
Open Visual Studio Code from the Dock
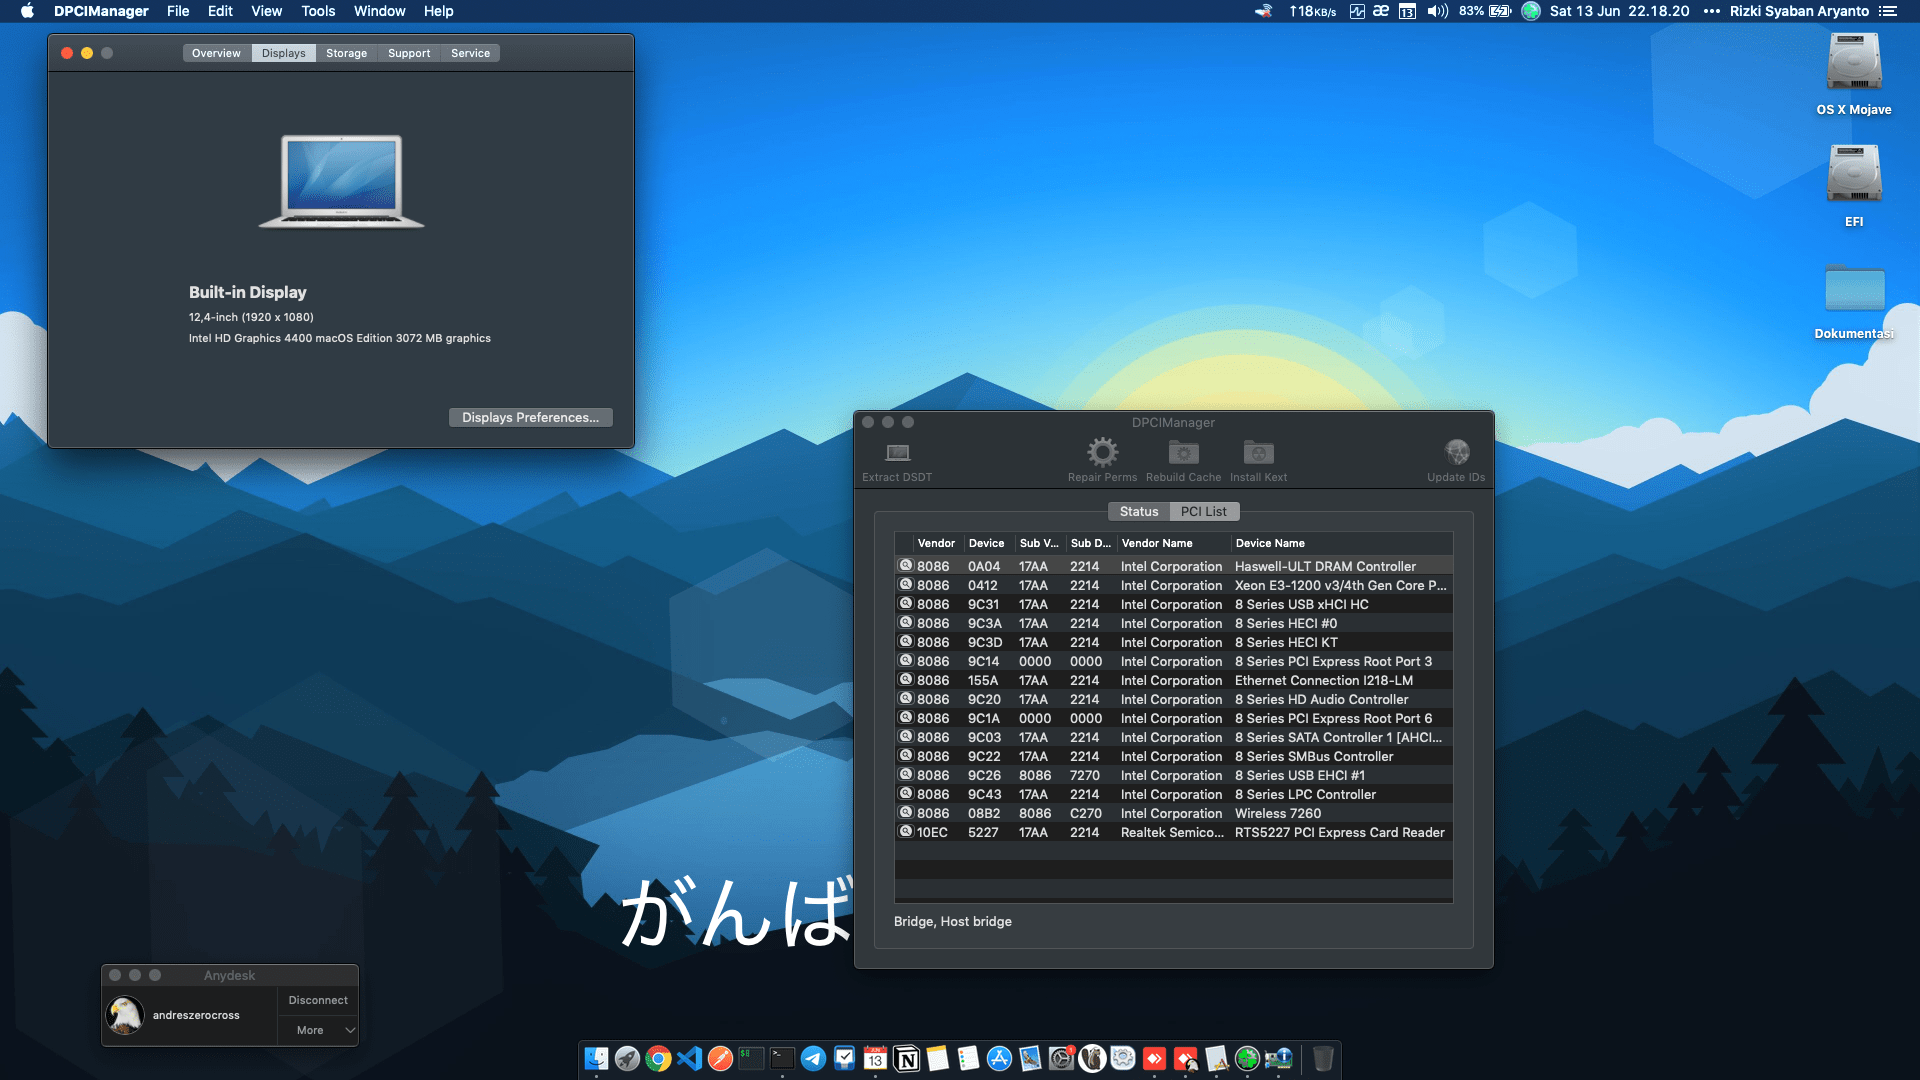pyautogui.click(x=689, y=1058)
